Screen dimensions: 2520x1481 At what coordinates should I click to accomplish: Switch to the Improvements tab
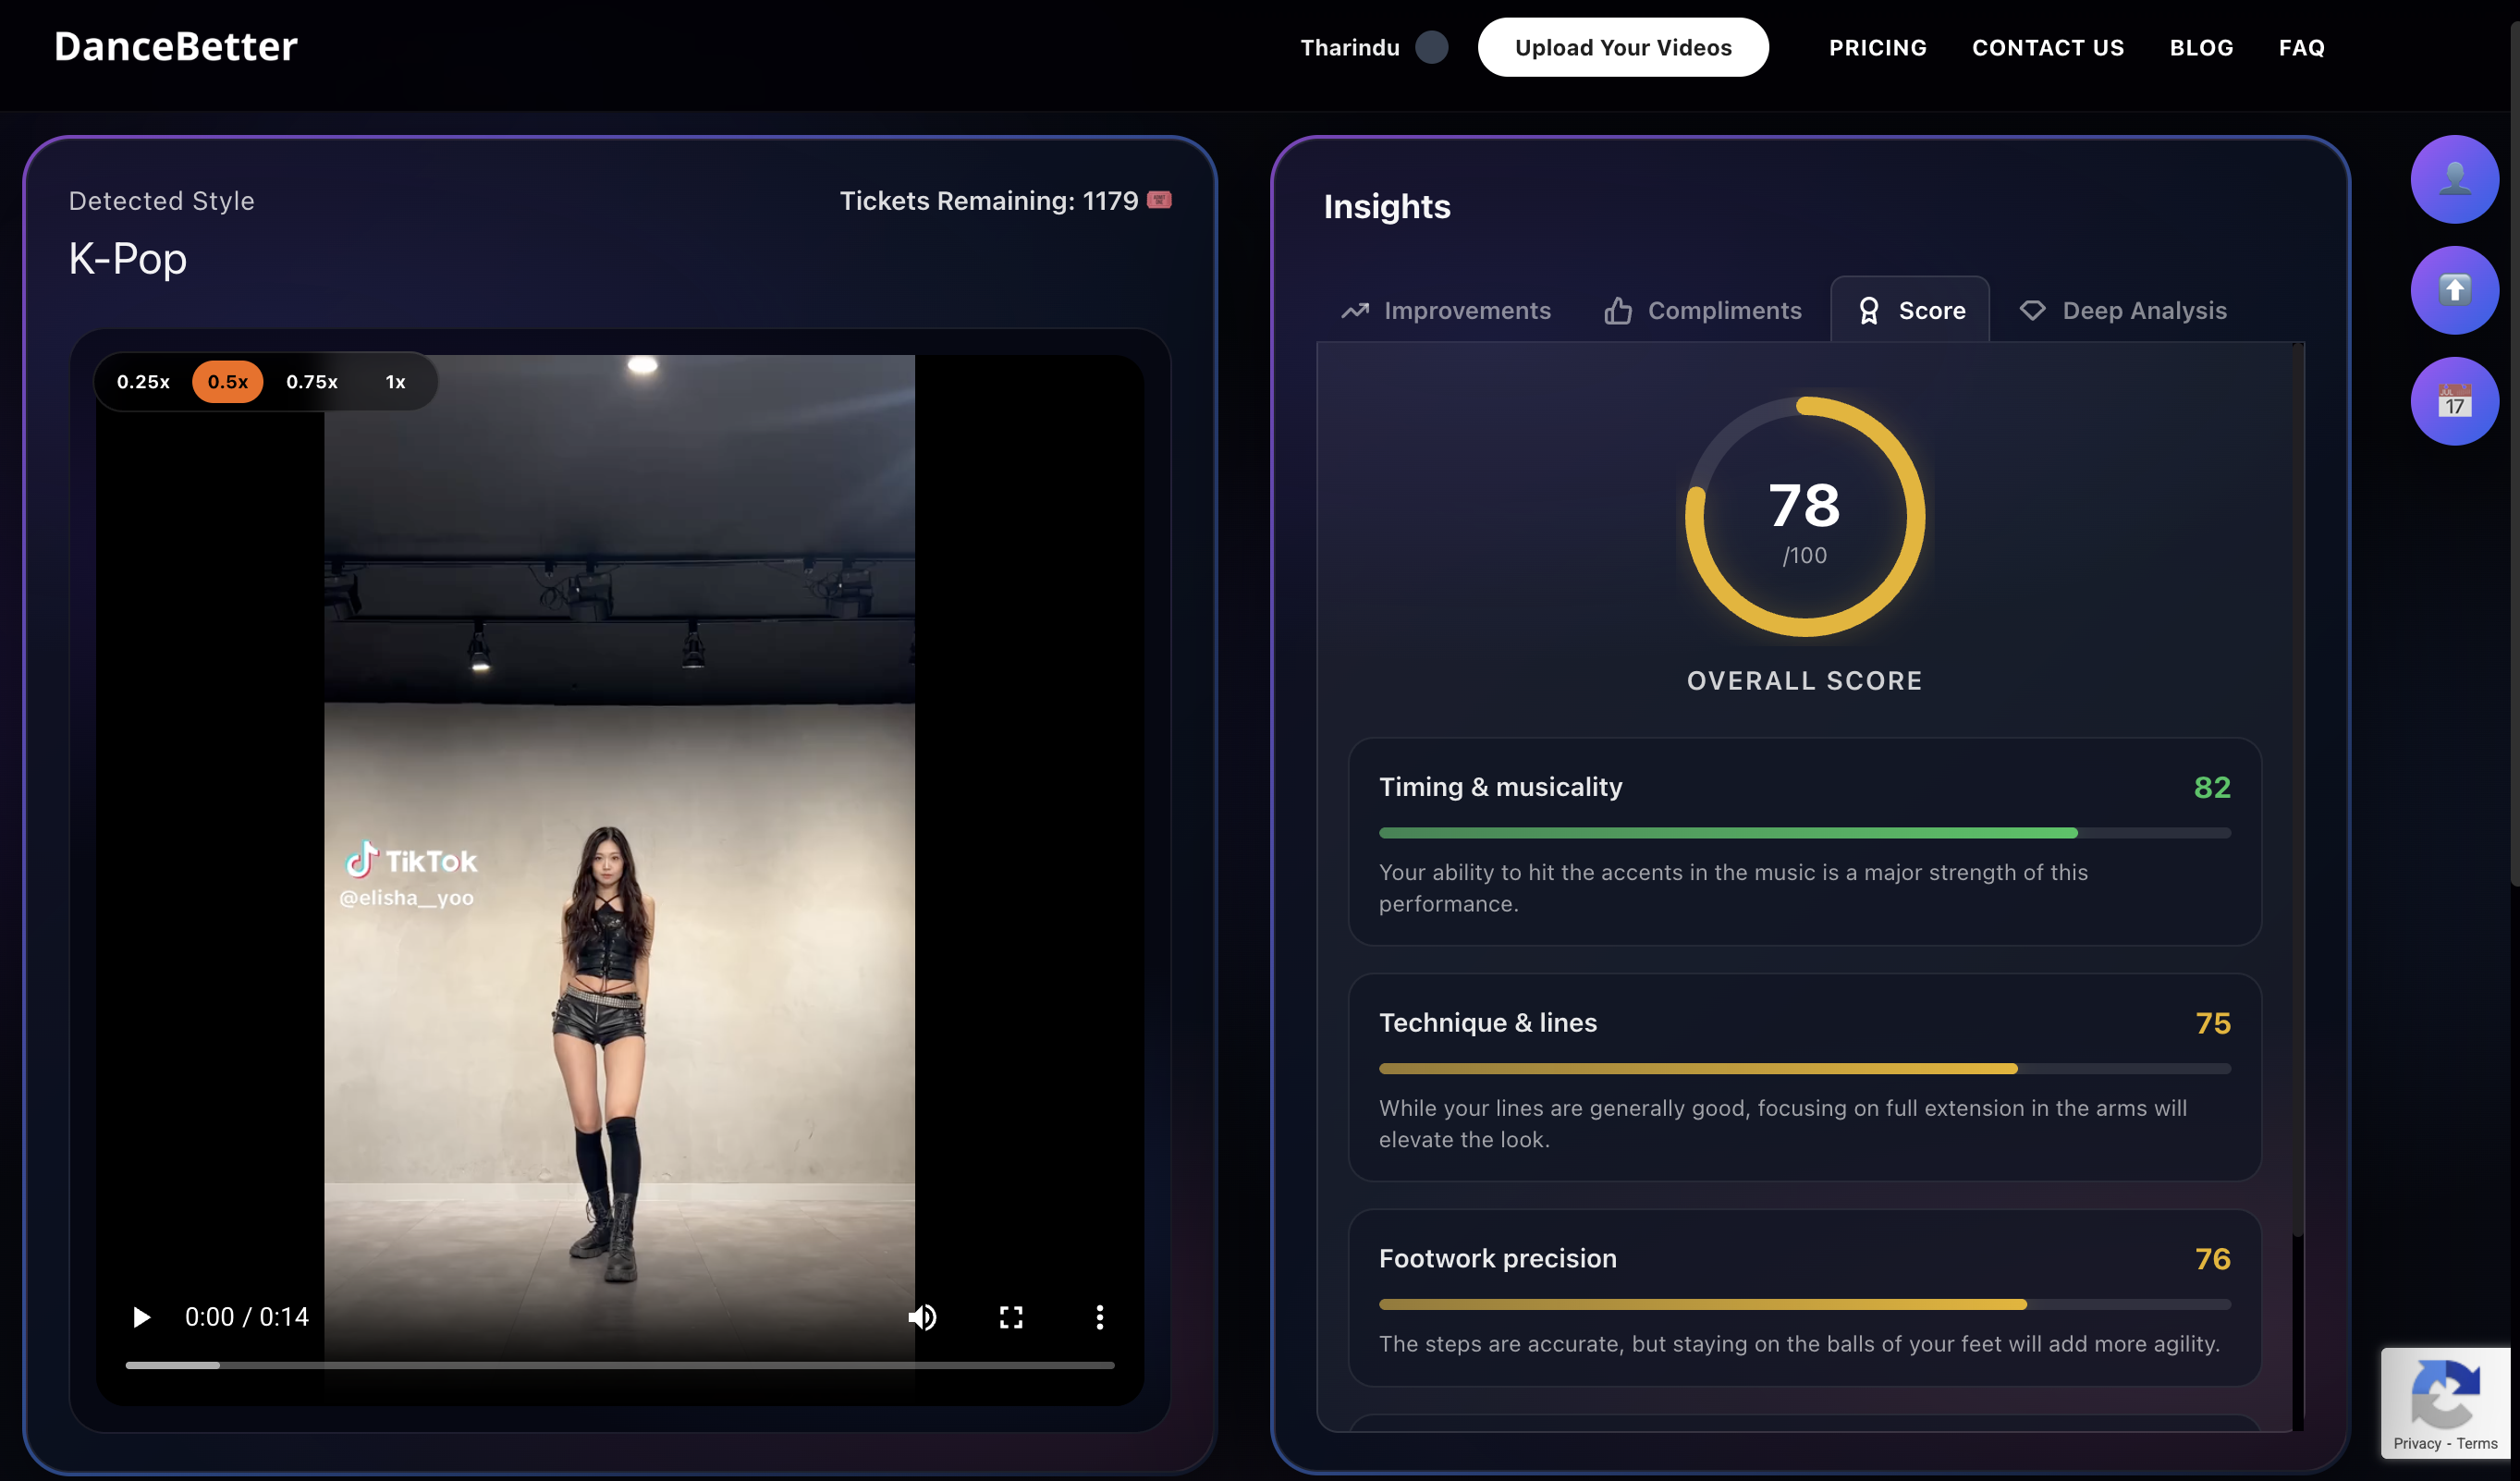pyautogui.click(x=1446, y=310)
